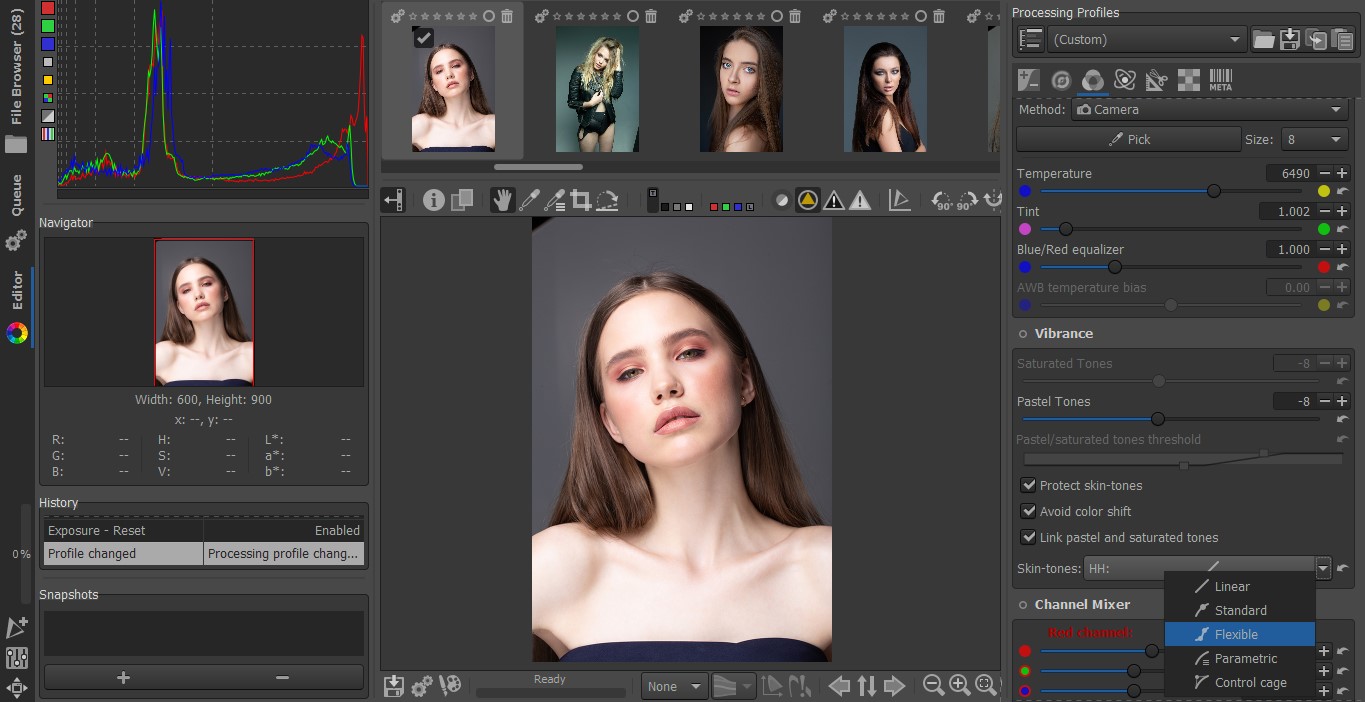Click the Pick button for white balance
The height and width of the screenshot is (702, 1365).
point(1128,139)
